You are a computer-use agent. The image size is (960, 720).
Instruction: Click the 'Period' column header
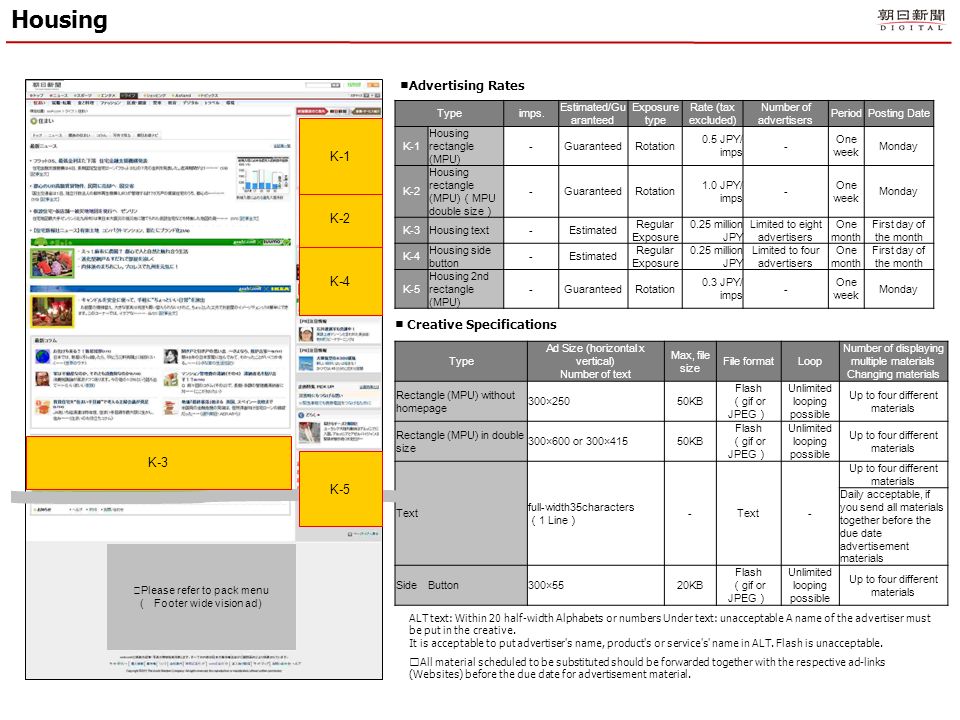point(846,113)
